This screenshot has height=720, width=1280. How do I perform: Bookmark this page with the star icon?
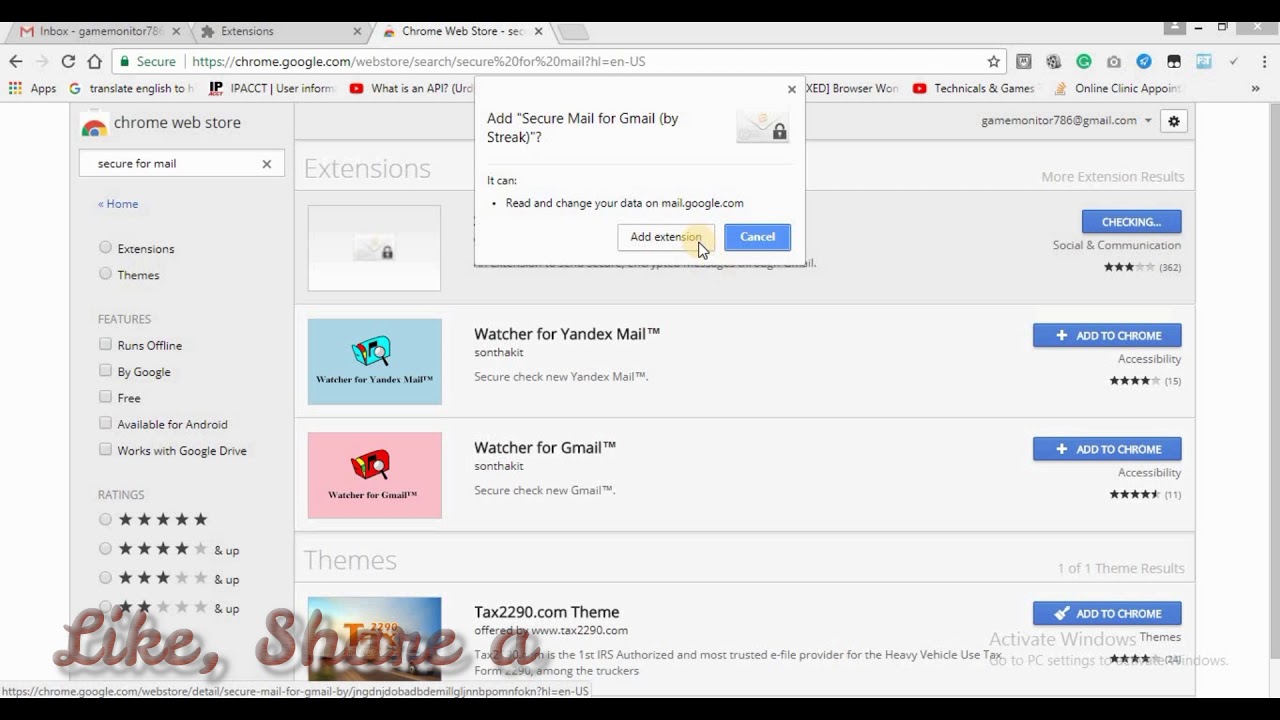[x=993, y=61]
